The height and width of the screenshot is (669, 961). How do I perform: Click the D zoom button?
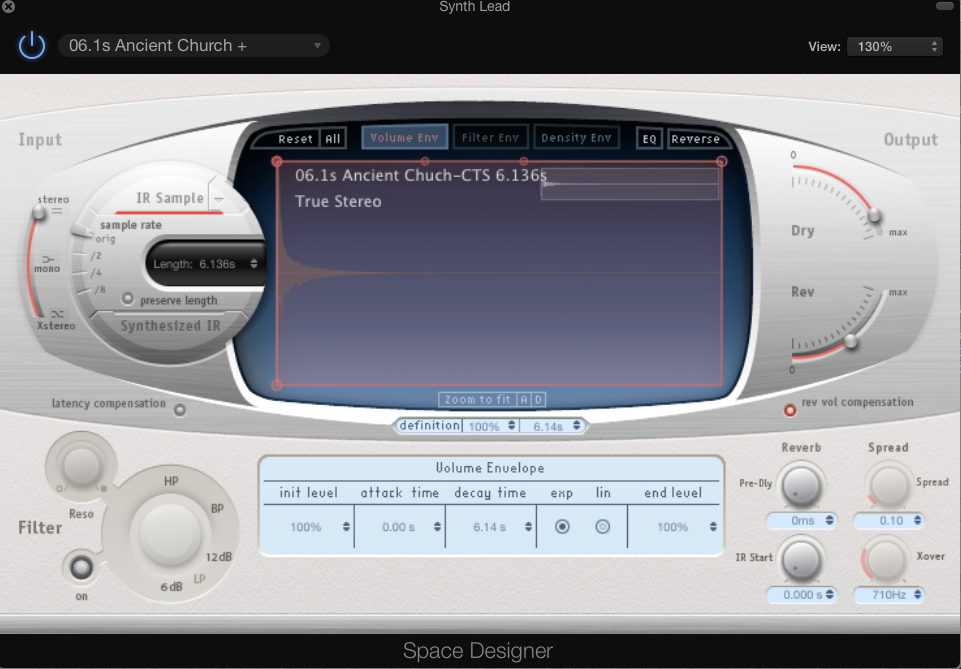538,399
